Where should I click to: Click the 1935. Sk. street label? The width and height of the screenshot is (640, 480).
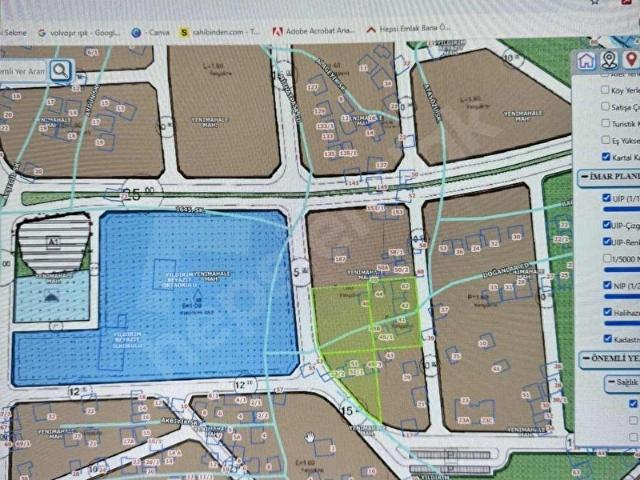pyautogui.click(x=190, y=209)
